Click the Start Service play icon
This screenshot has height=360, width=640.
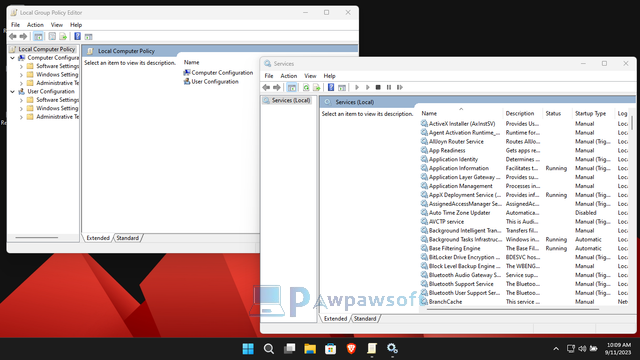(x=357, y=87)
